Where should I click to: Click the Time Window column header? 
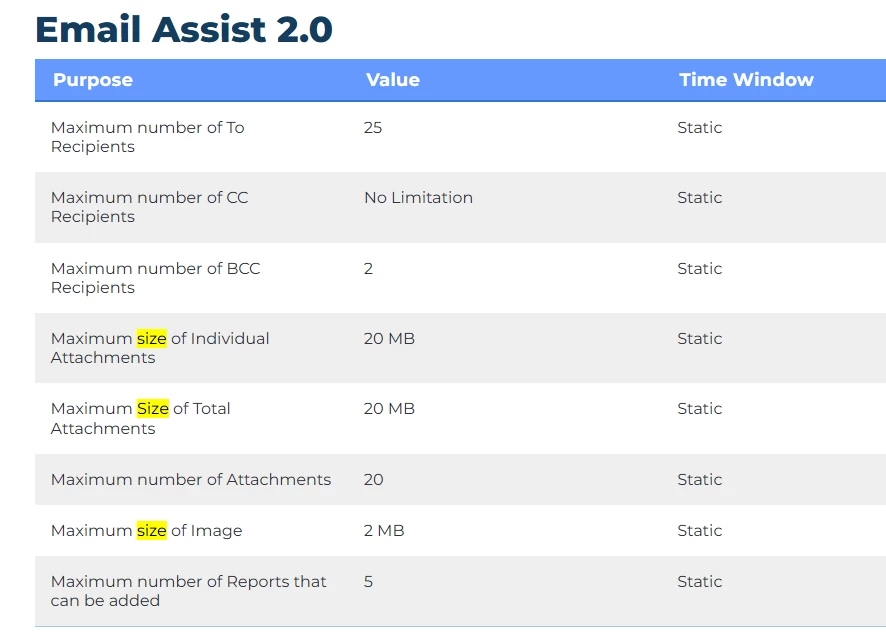coord(746,80)
